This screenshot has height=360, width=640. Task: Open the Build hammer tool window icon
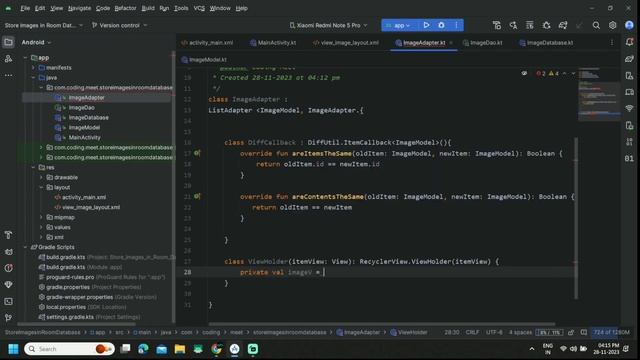[x=8, y=235]
